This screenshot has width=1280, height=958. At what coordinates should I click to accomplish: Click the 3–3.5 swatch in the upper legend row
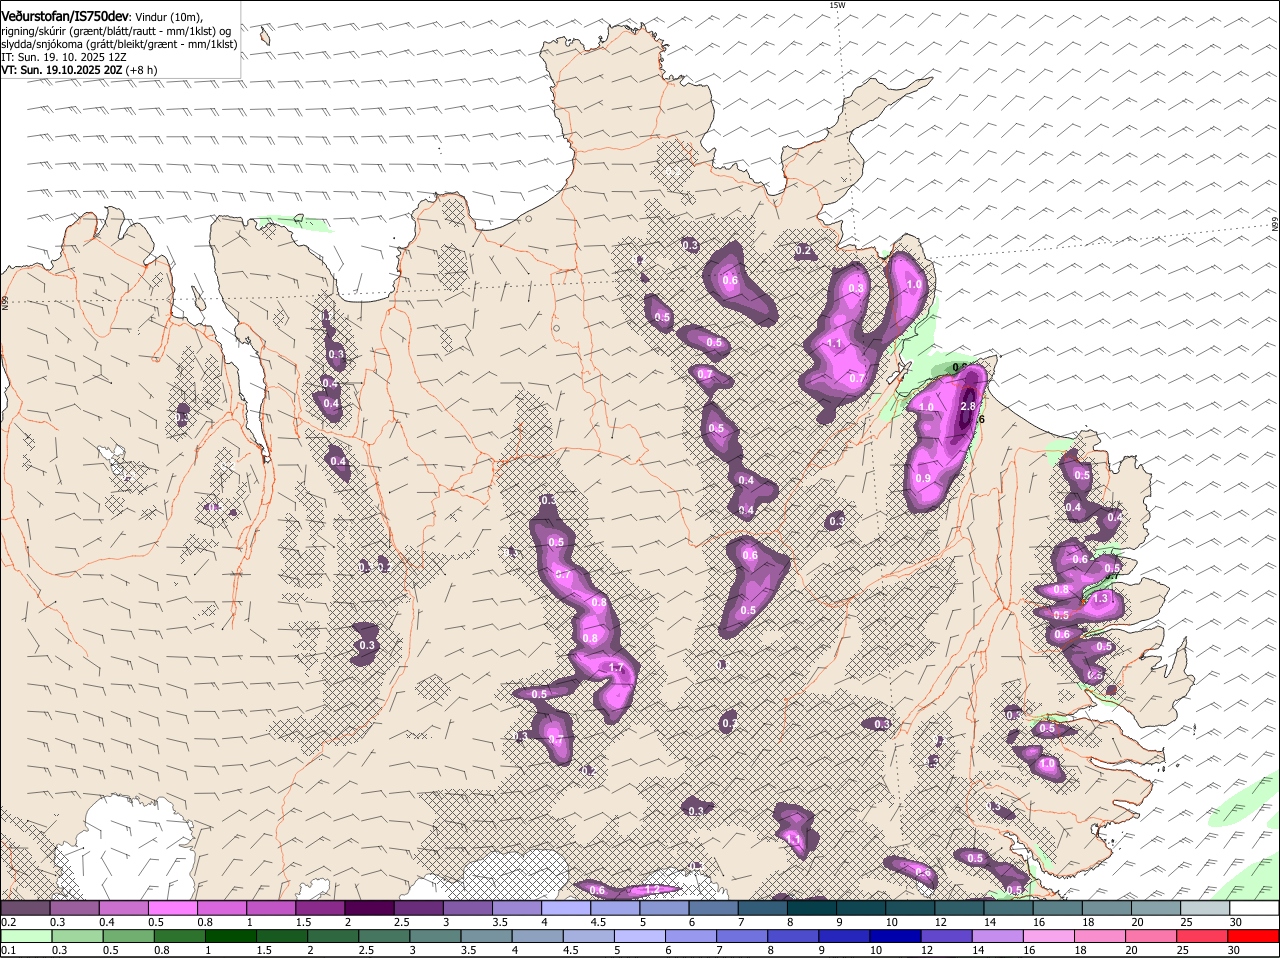(467, 908)
